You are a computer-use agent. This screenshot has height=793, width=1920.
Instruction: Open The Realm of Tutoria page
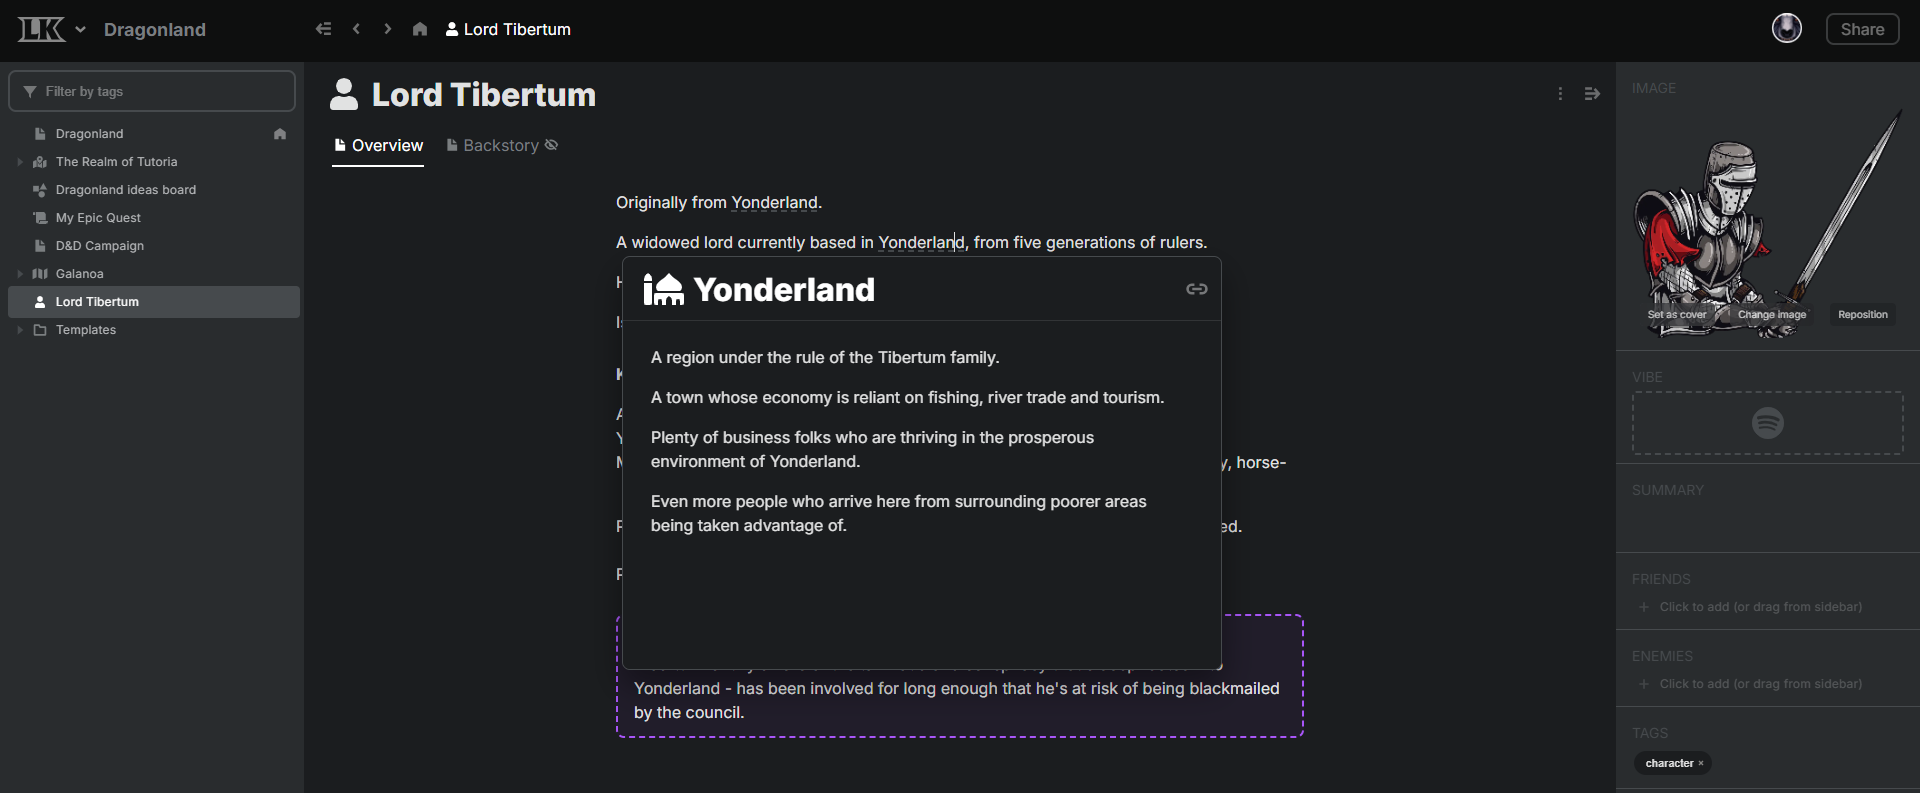click(x=116, y=162)
